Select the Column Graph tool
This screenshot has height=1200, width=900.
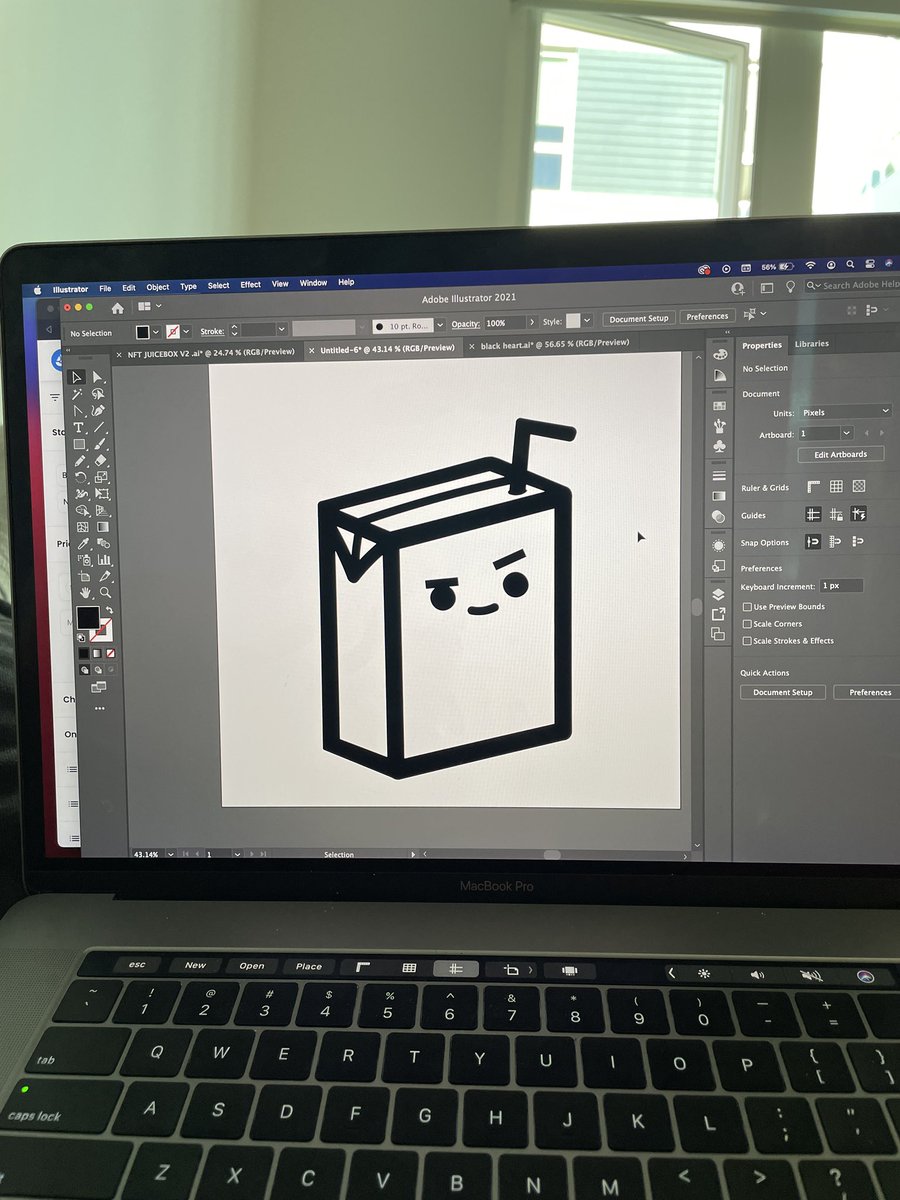pos(104,560)
